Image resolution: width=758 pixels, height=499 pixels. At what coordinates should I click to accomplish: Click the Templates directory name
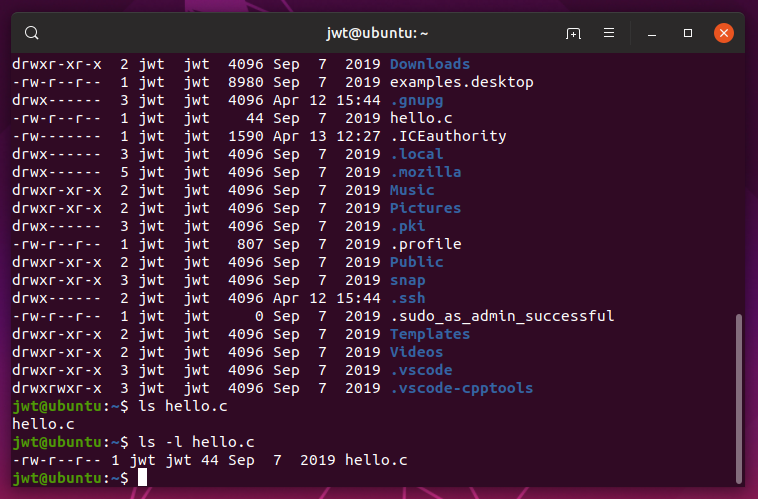click(x=430, y=334)
